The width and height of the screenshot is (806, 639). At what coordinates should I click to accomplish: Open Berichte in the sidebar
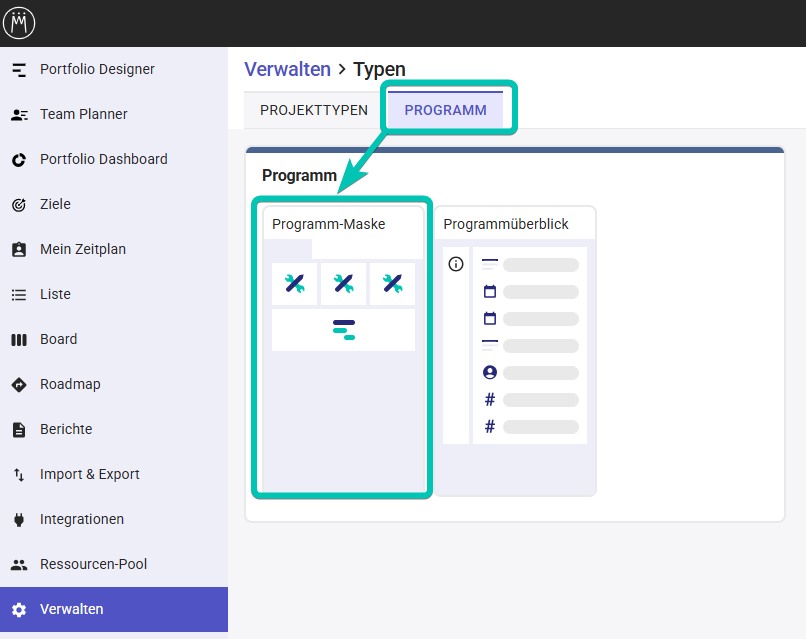pyautogui.click(x=66, y=430)
